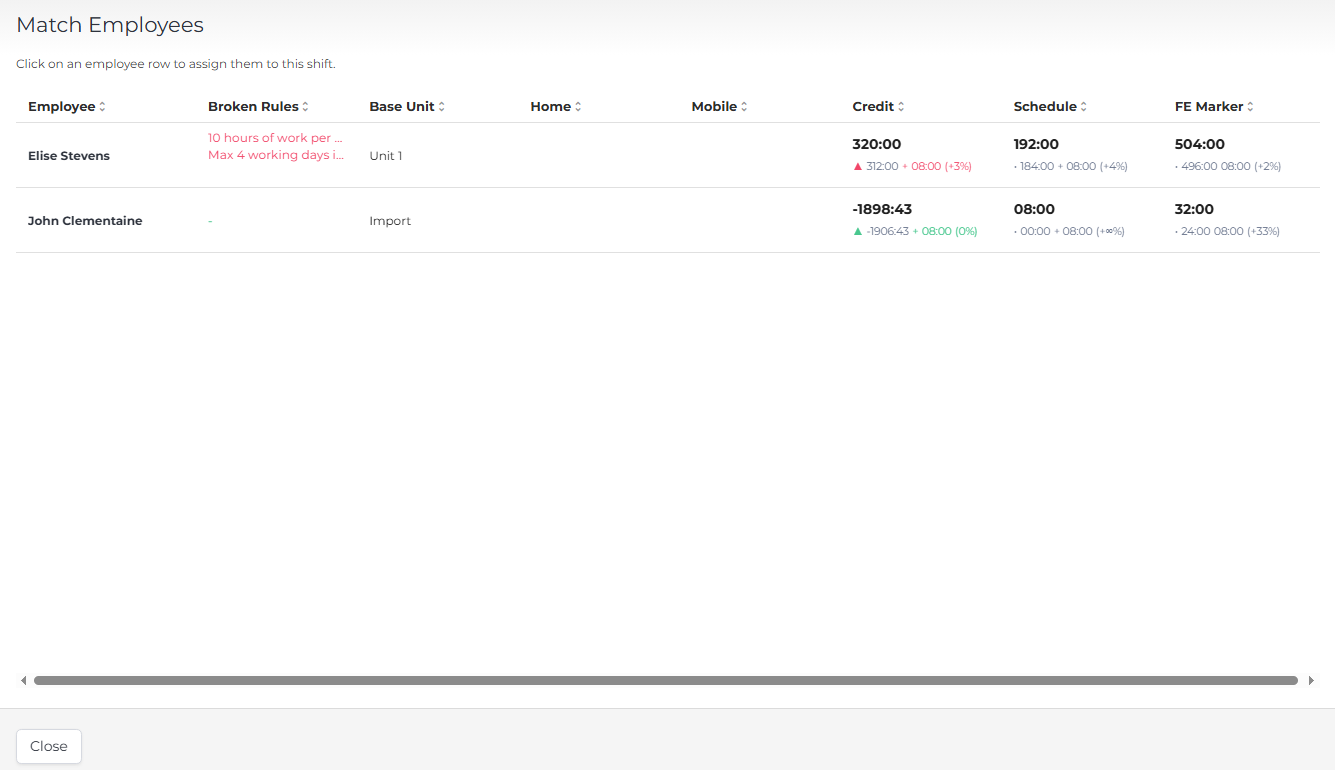Click the horizontal scrollbar left arrow
This screenshot has width=1335, height=770.
[23, 681]
